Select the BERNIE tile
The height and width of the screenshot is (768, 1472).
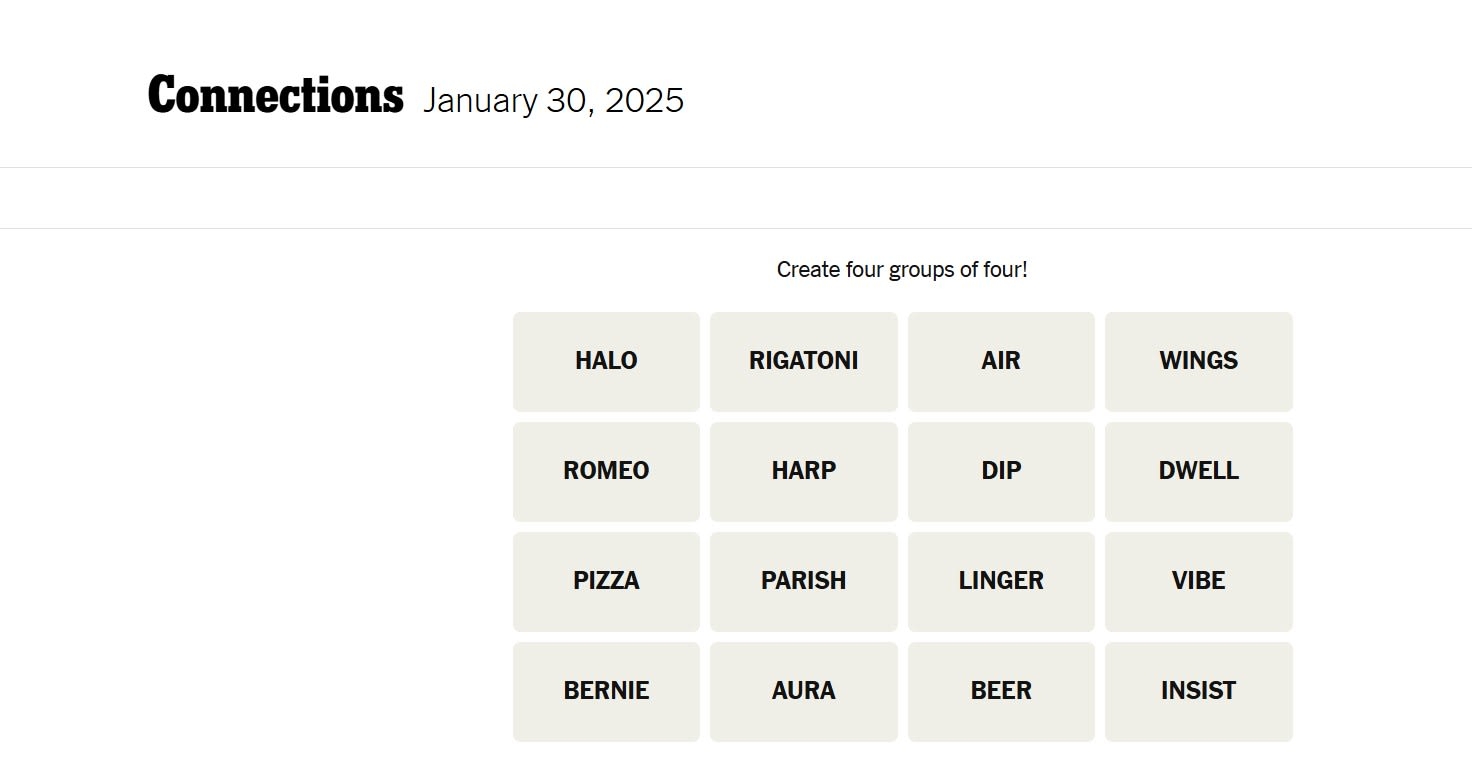[x=606, y=691]
